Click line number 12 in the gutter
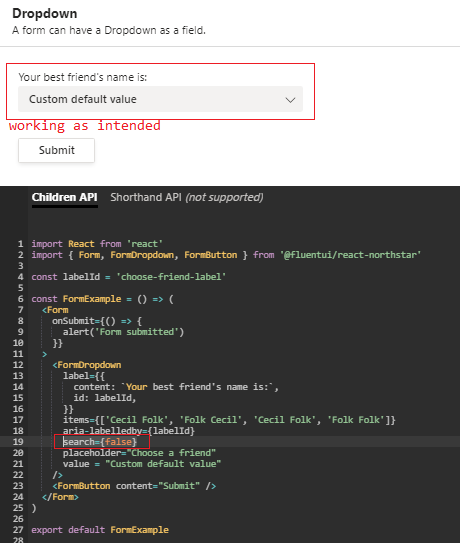The width and height of the screenshot is (460, 543). click(x=18, y=365)
